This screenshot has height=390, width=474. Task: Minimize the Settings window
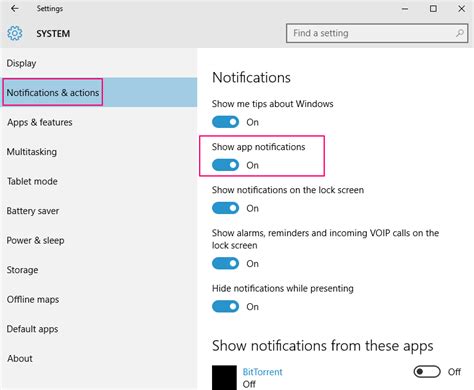(x=405, y=9)
